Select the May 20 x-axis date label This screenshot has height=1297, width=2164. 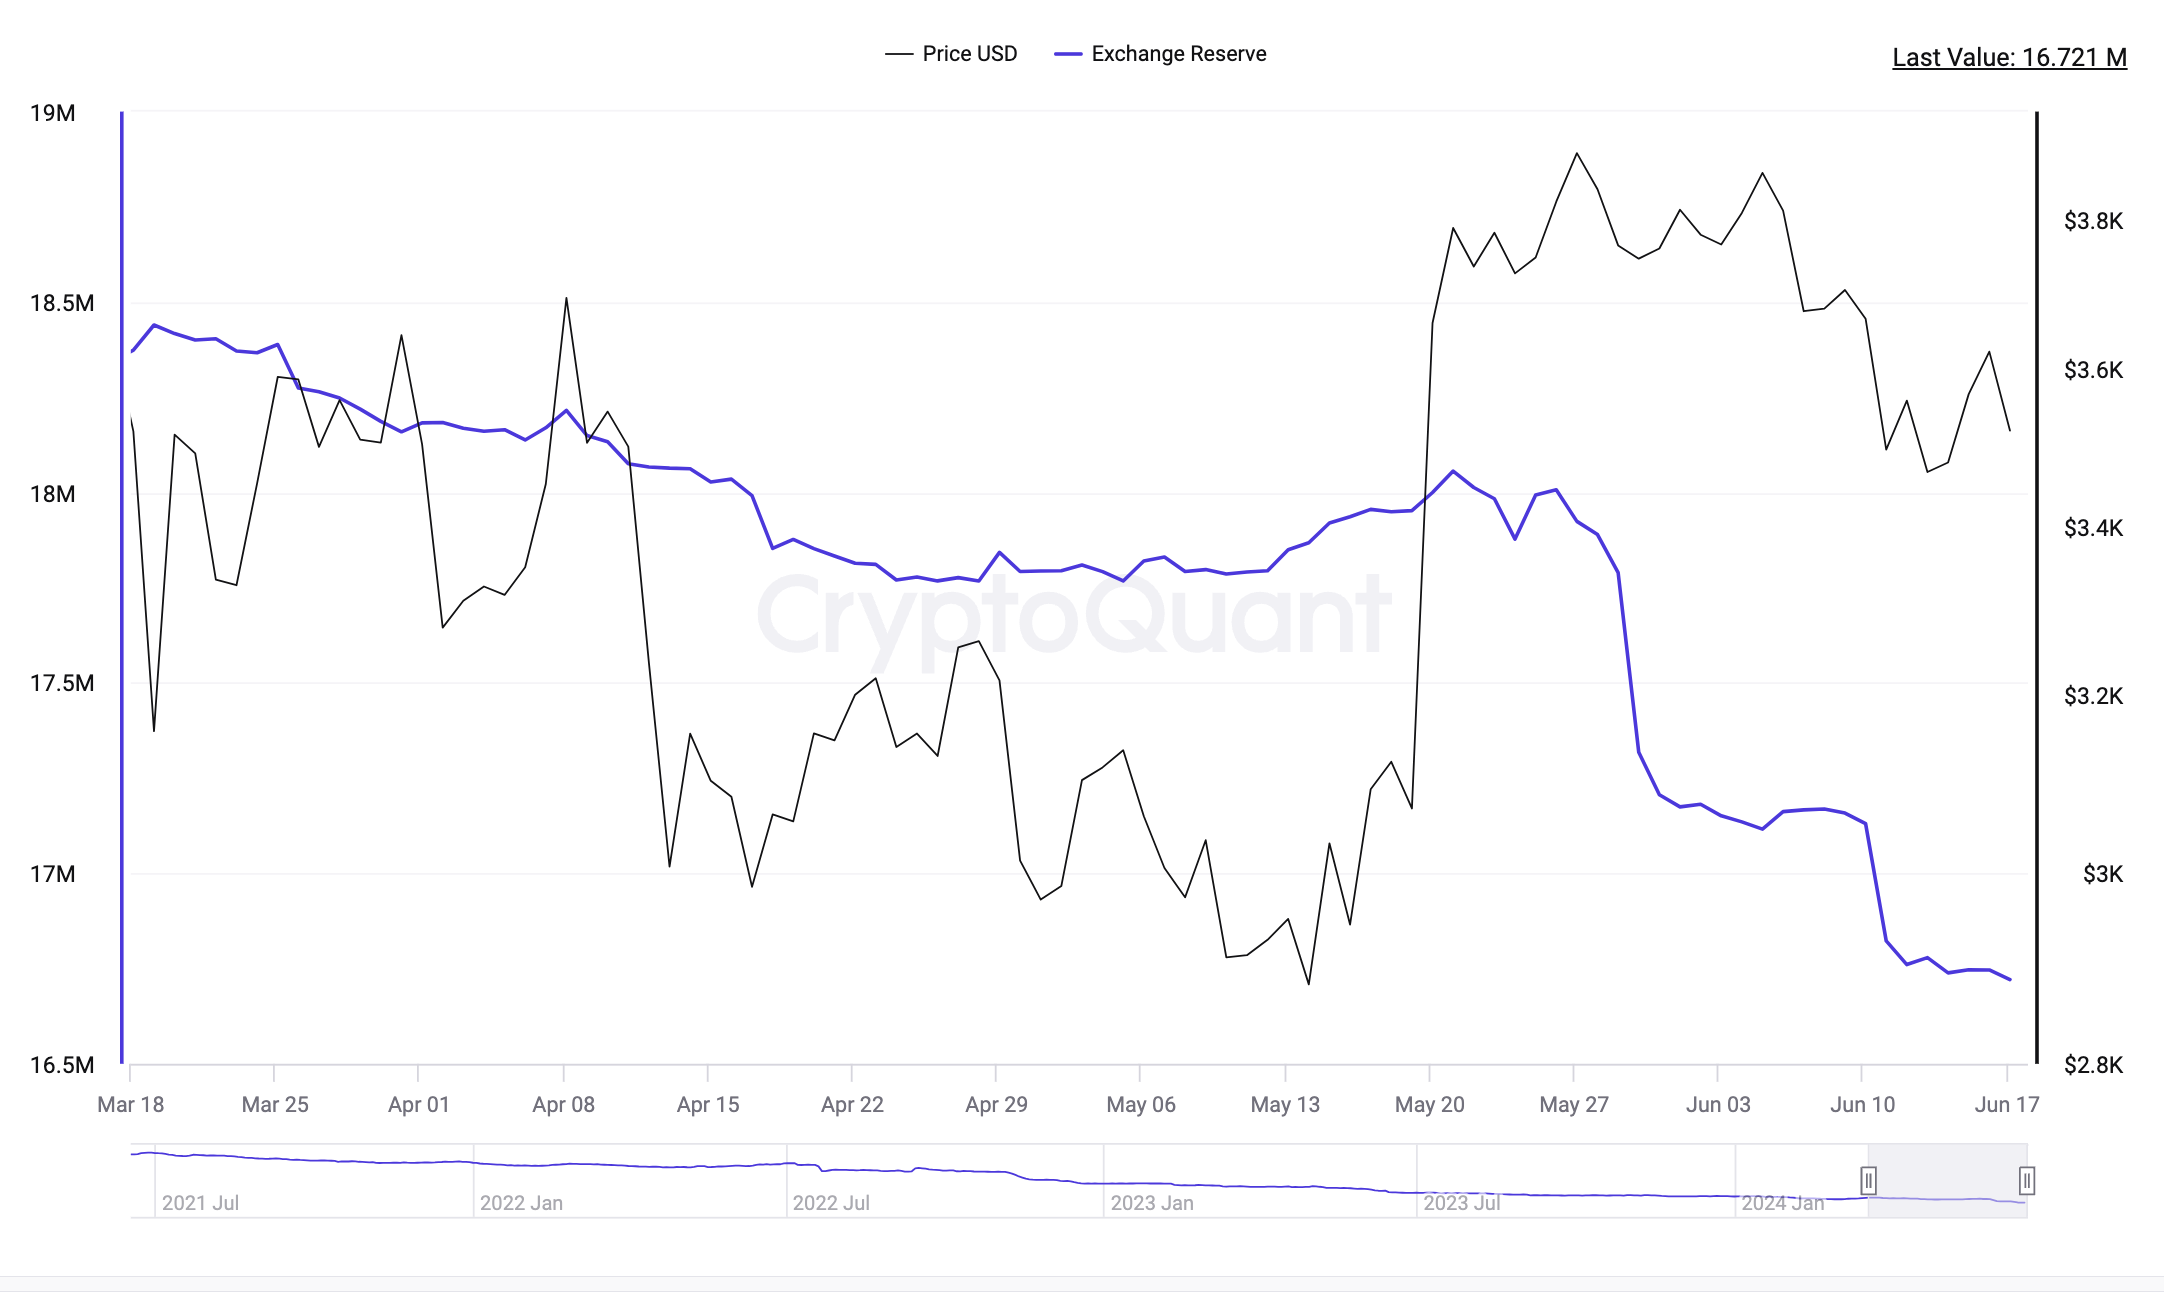(x=1429, y=1105)
